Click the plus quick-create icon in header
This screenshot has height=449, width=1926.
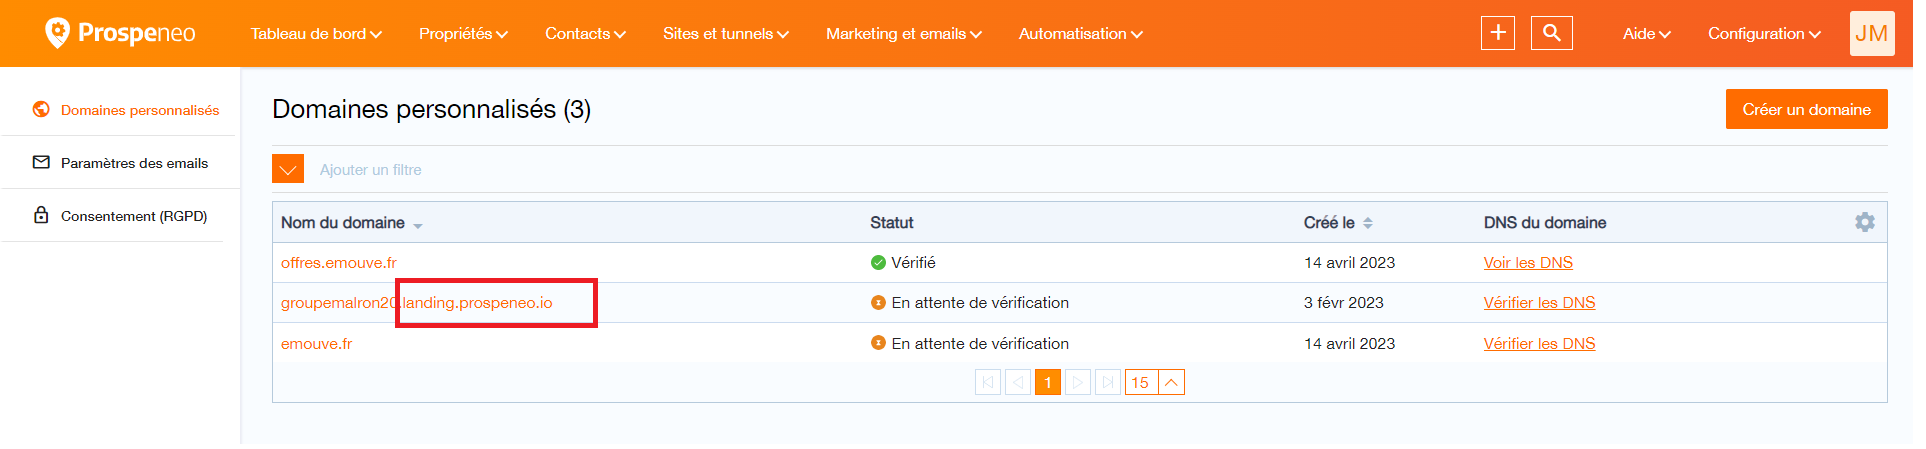pos(1498,33)
